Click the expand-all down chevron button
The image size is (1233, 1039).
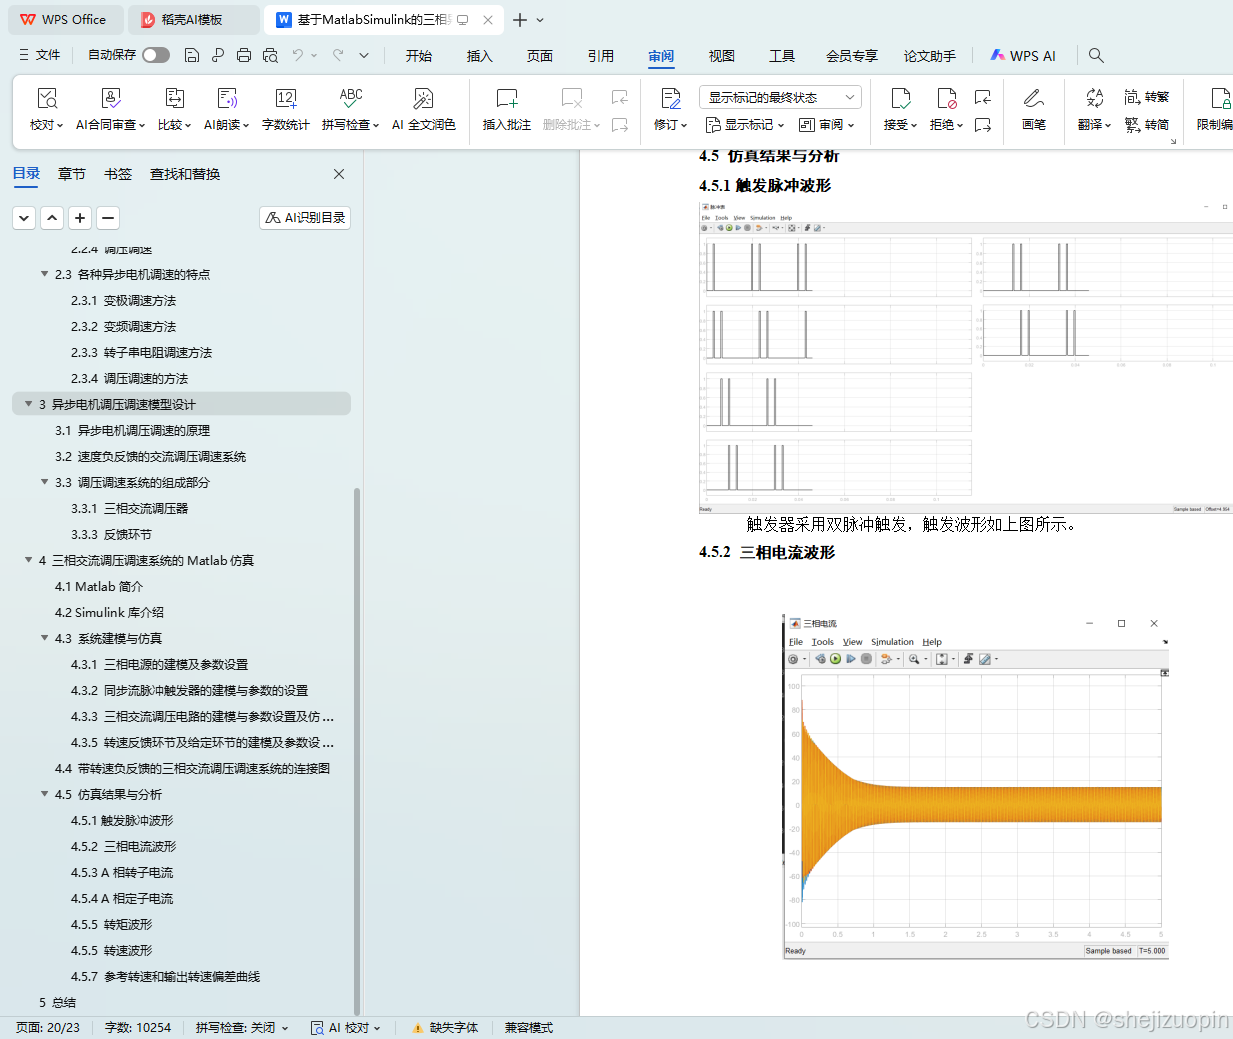tap(24, 217)
